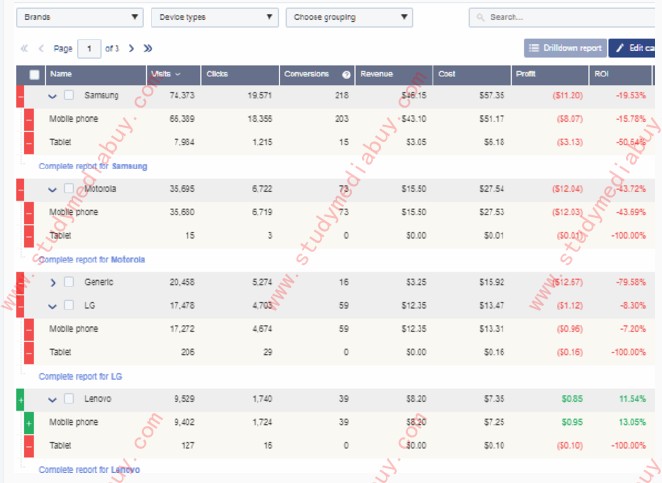Click Samsung ROI value -19.53%
The image size is (662, 483).
click(x=630, y=95)
